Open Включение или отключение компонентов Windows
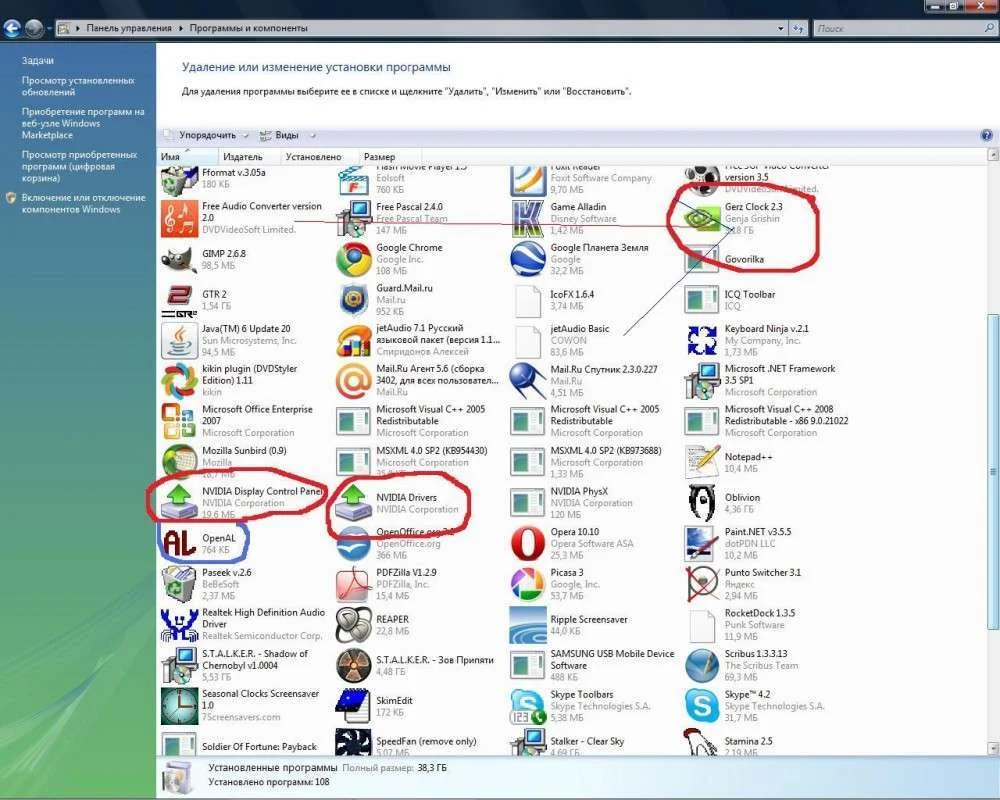 [x=83, y=204]
